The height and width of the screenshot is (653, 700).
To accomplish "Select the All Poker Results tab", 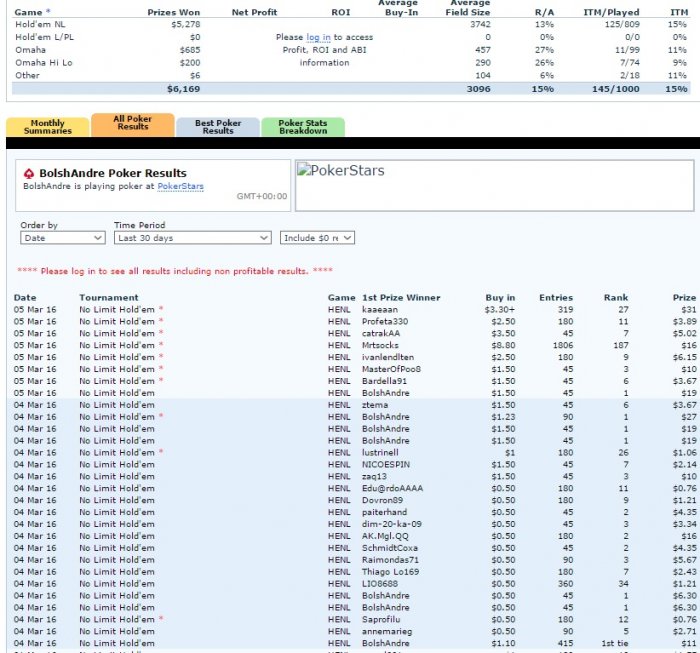I will click(132, 124).
